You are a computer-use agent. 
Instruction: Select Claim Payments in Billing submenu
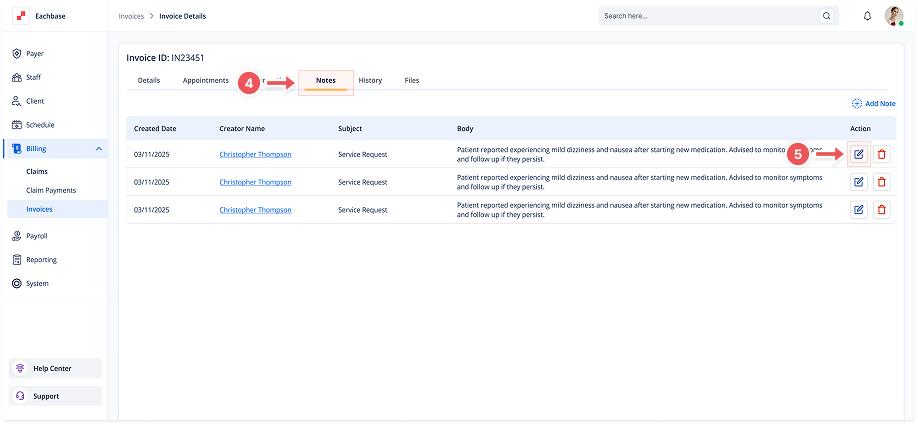click(51, 190)
